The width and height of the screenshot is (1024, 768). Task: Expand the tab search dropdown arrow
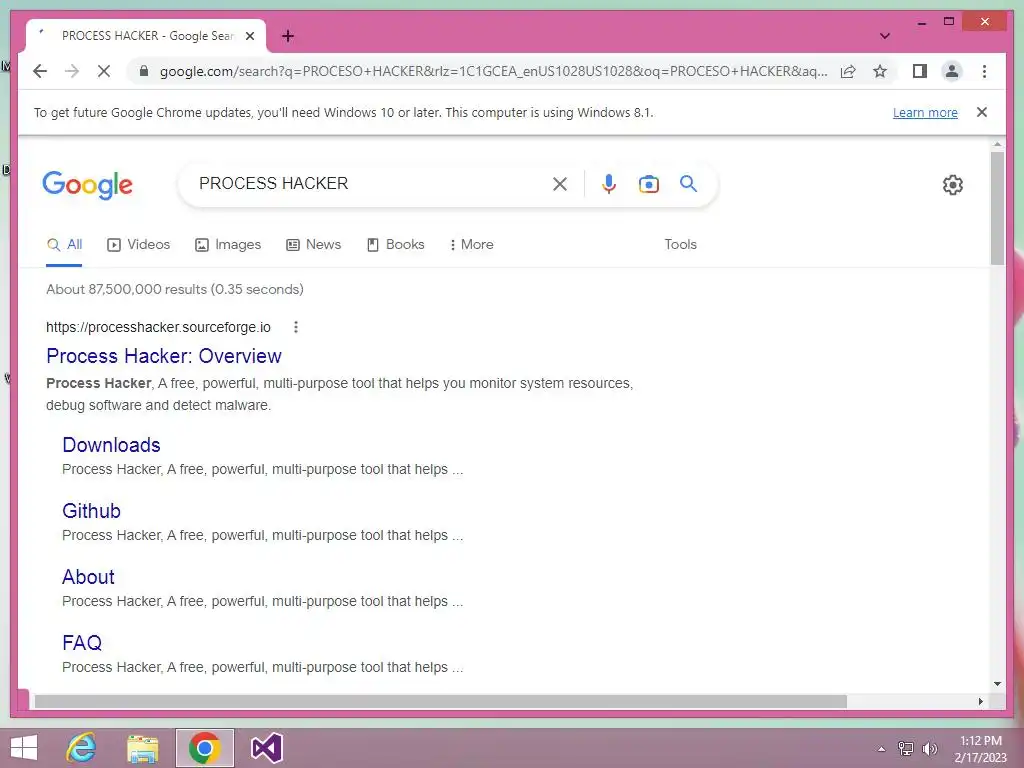coord(884,36)
